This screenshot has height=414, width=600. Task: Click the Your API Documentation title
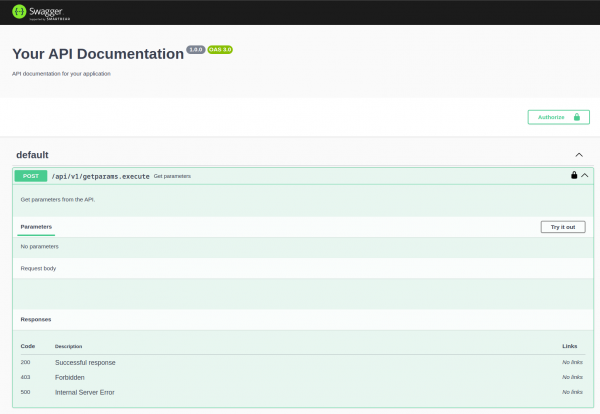tap(98, 54)
